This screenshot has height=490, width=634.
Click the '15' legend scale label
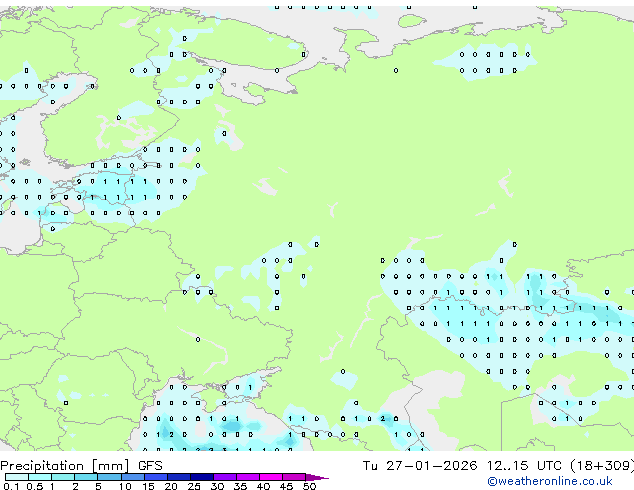click(x=148, y=486)
